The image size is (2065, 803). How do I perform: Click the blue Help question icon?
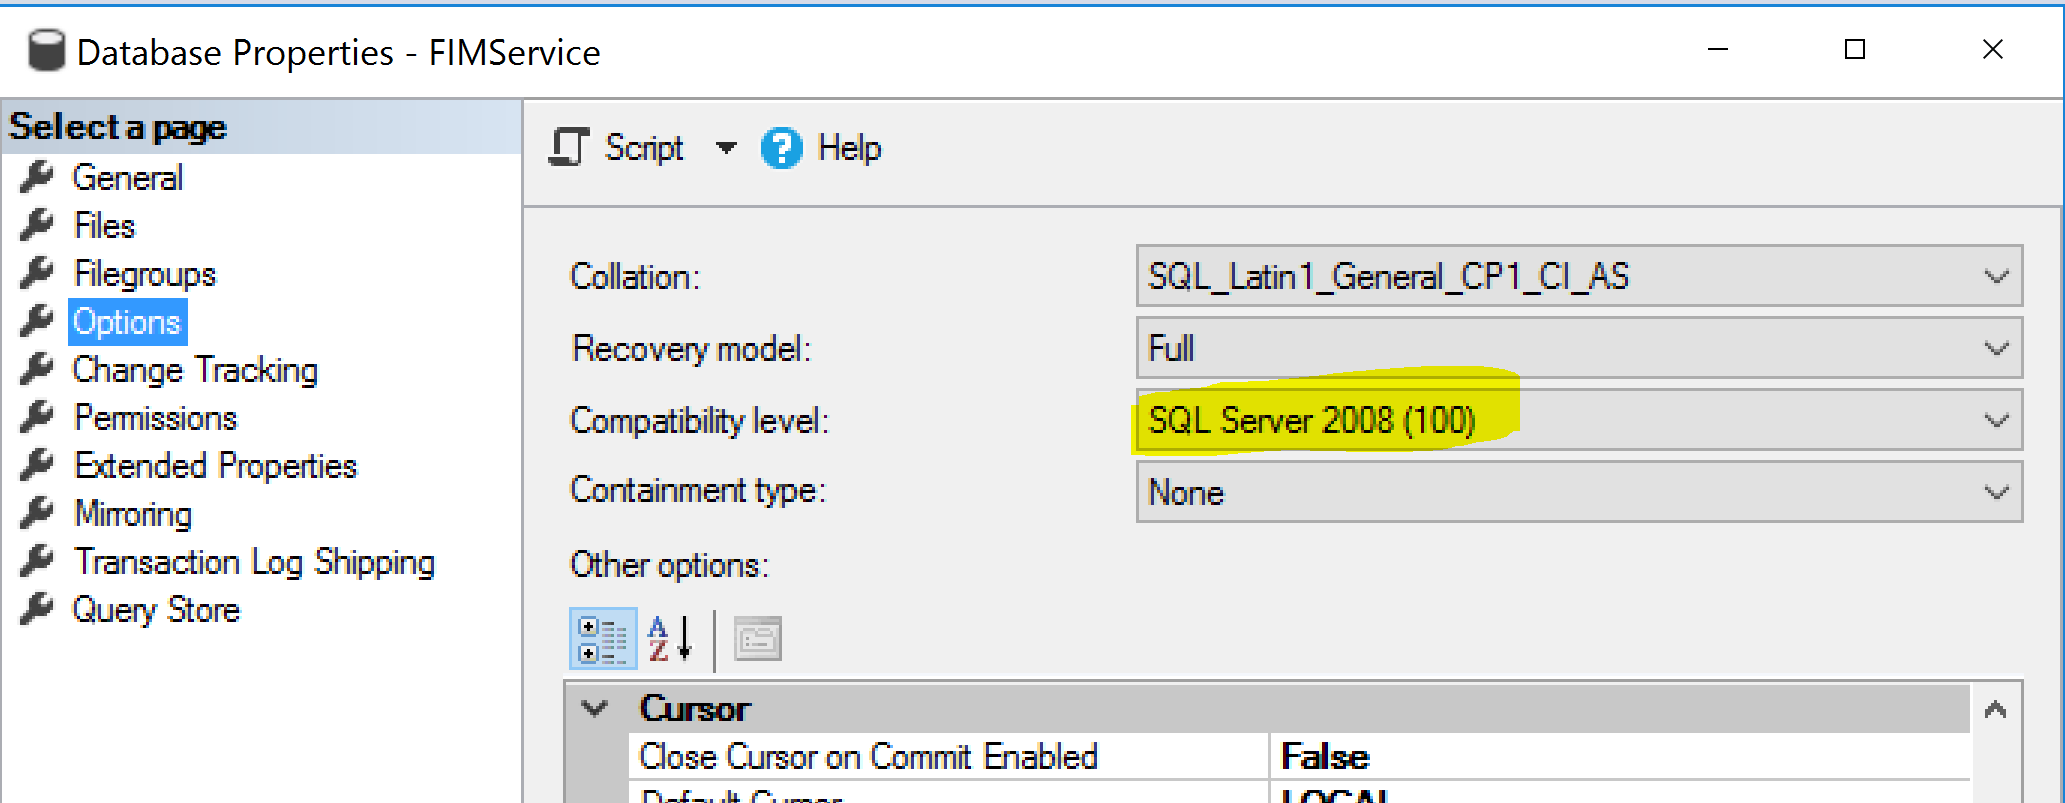coord(781,149)
